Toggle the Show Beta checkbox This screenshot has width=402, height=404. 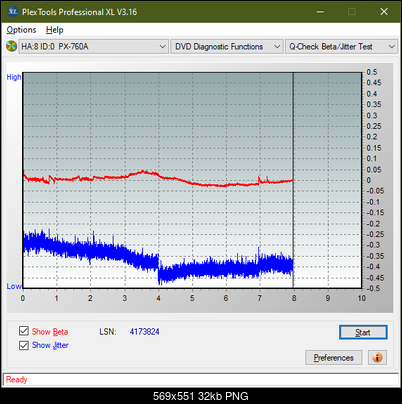(x=24, y=331)
